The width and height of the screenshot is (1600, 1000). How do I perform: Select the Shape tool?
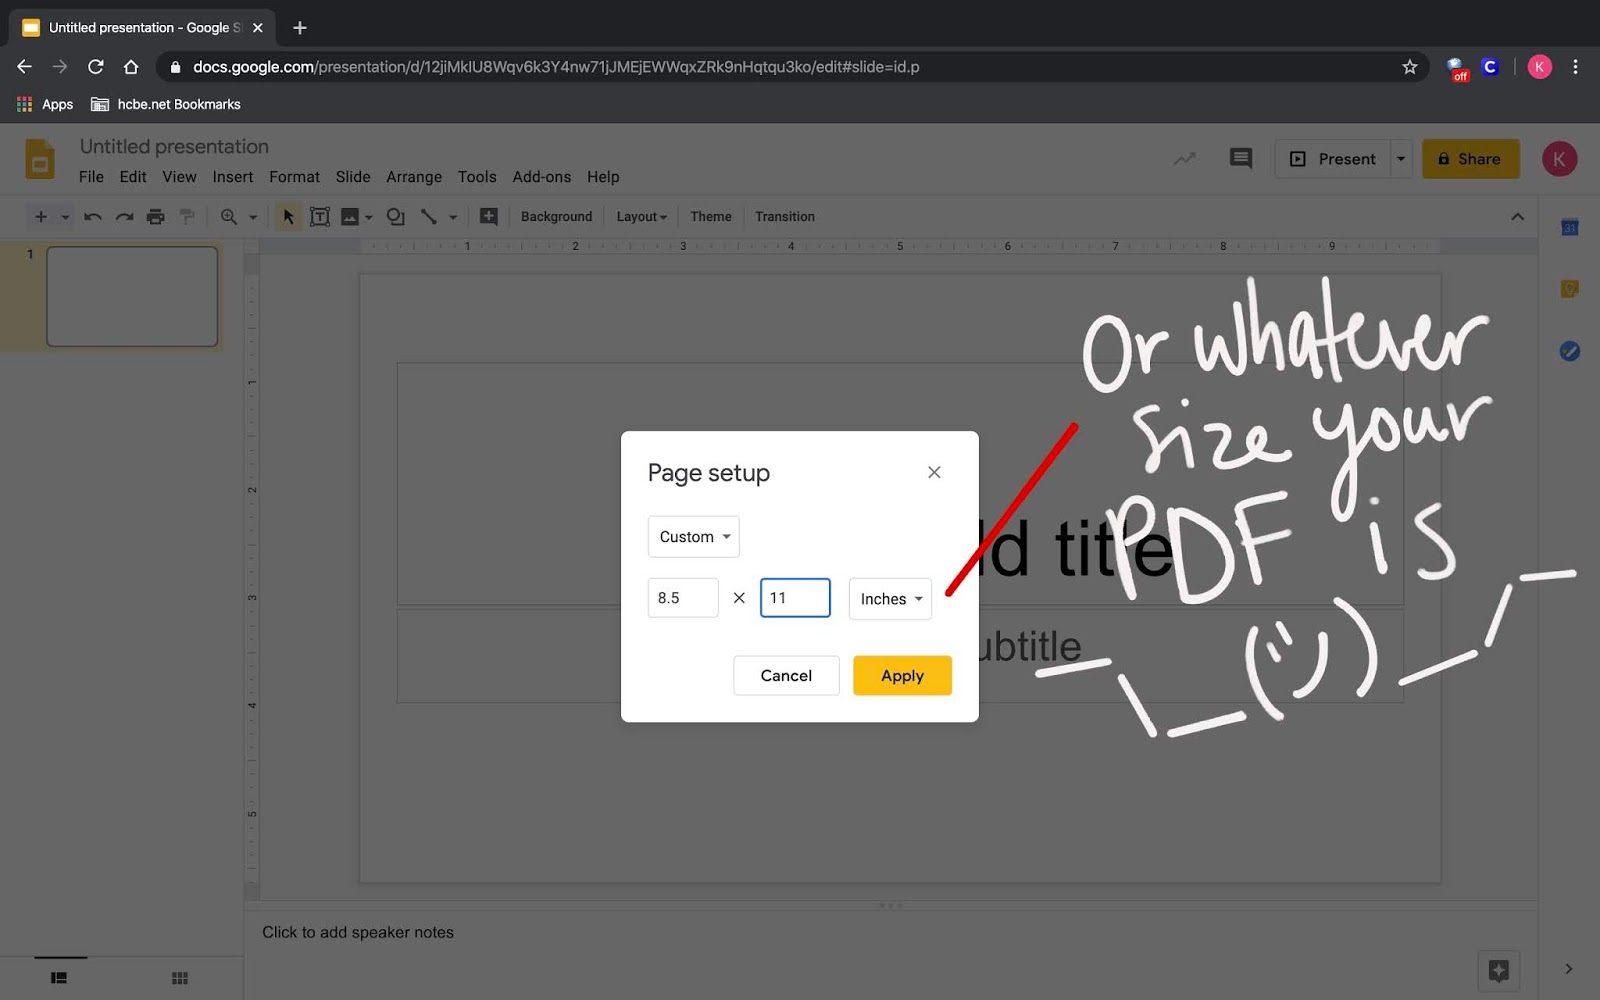(396, 216)
